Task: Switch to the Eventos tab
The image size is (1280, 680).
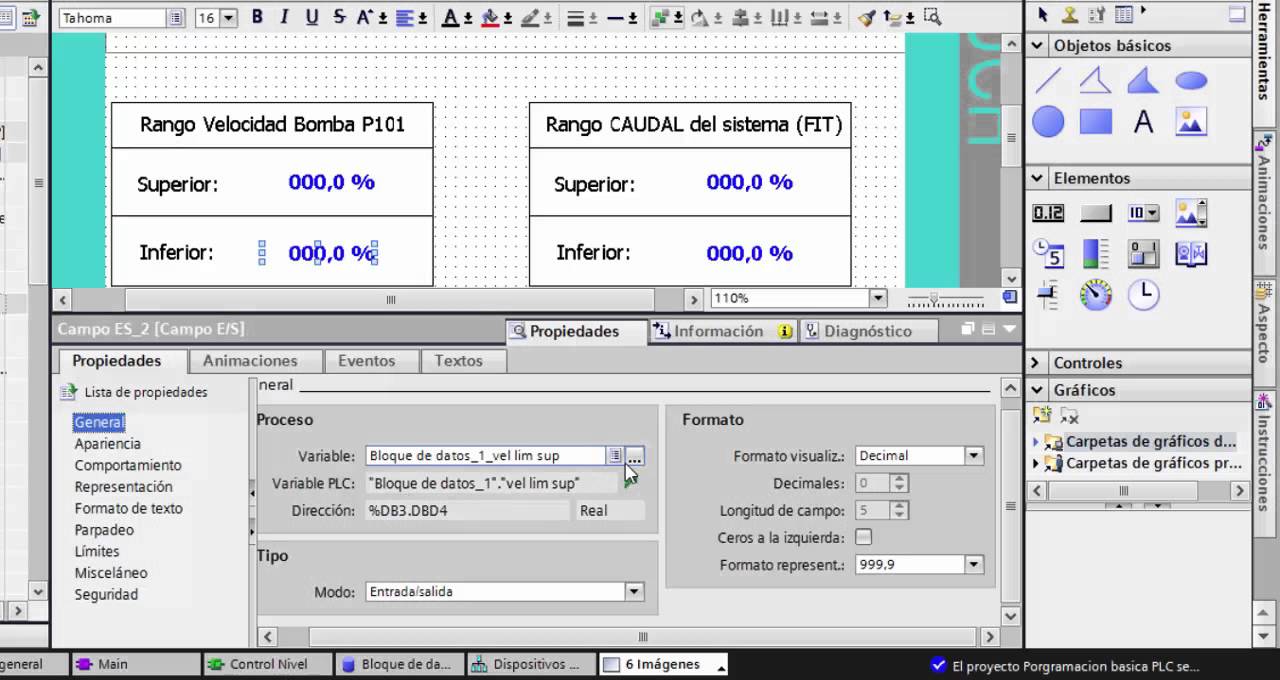Action: tap(366, 361)
